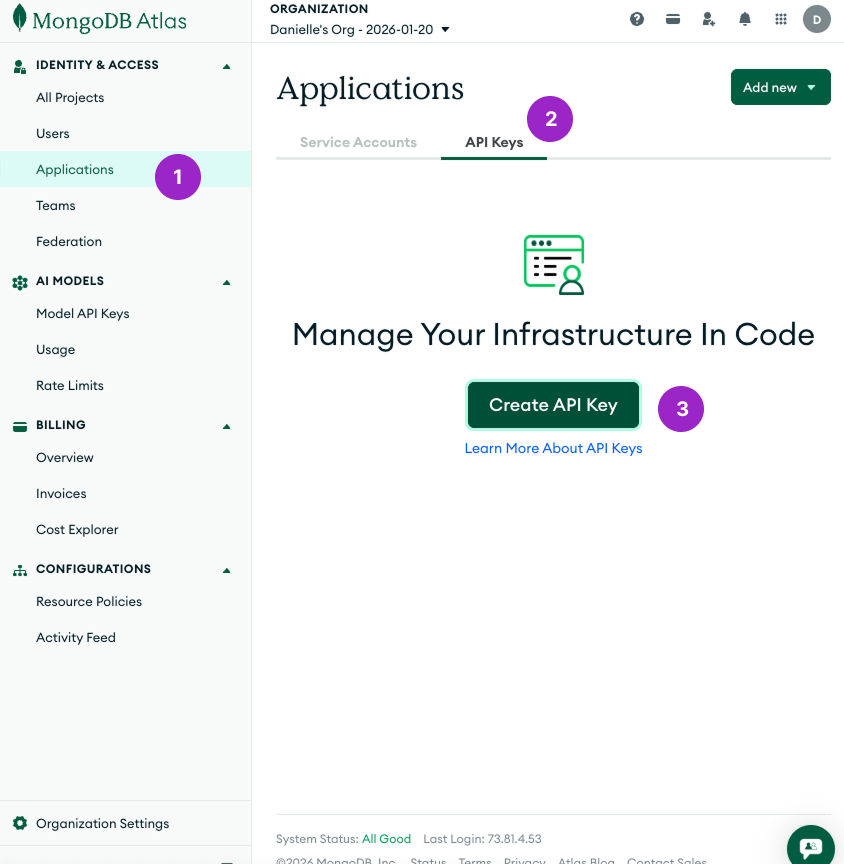Open the Add new dropdown button

pyautogui.click(x=780, y=87)
